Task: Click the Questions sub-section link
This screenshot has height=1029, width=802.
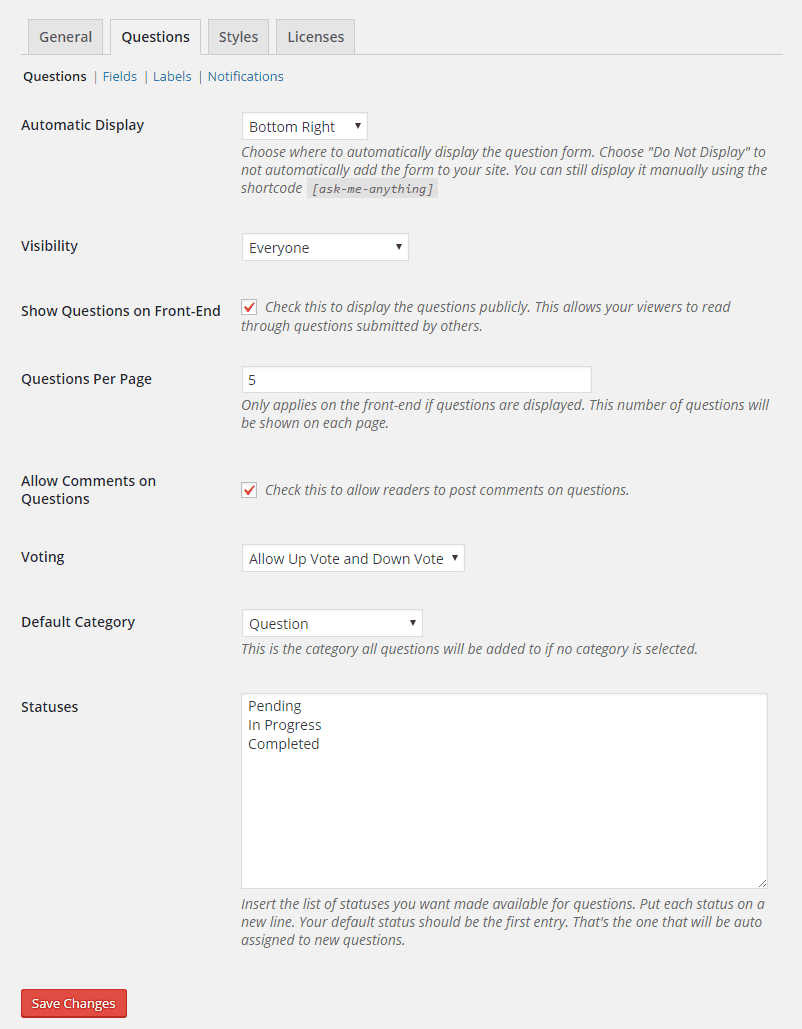Action: (55, 76)
